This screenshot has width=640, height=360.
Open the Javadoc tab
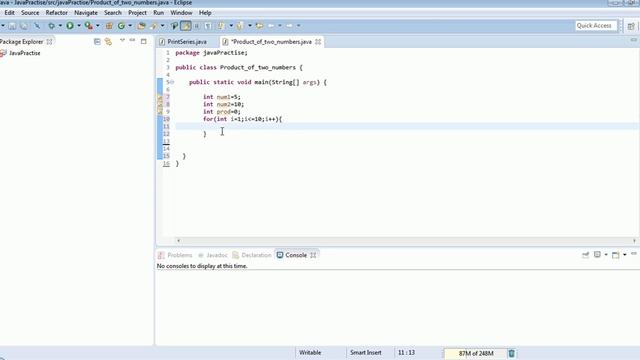[x=213, y=255]
